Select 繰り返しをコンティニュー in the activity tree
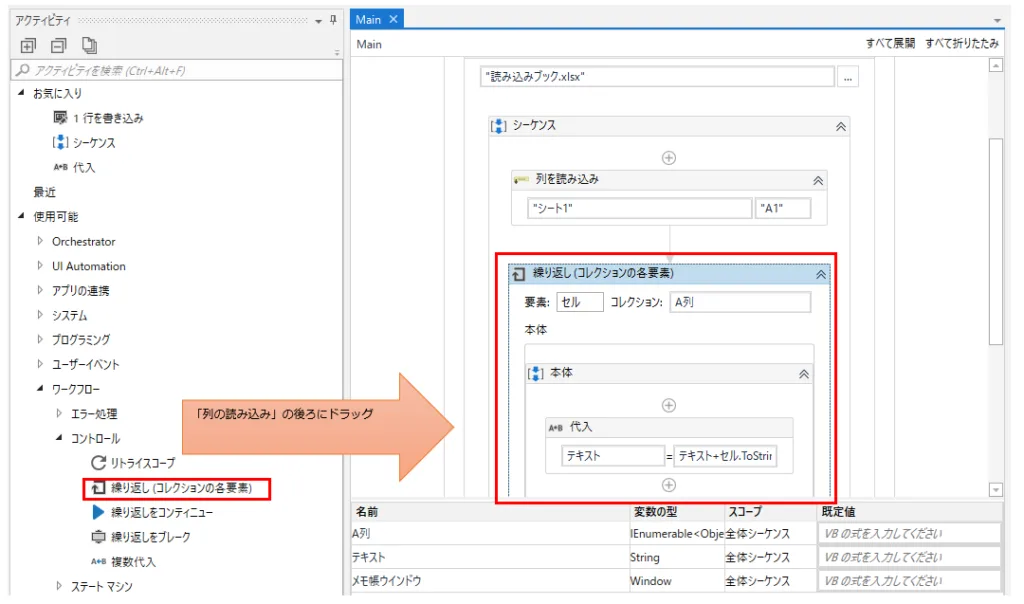The width and height of the screenshot is (1024, 604). pyautogui.click(x=161, y=512)
